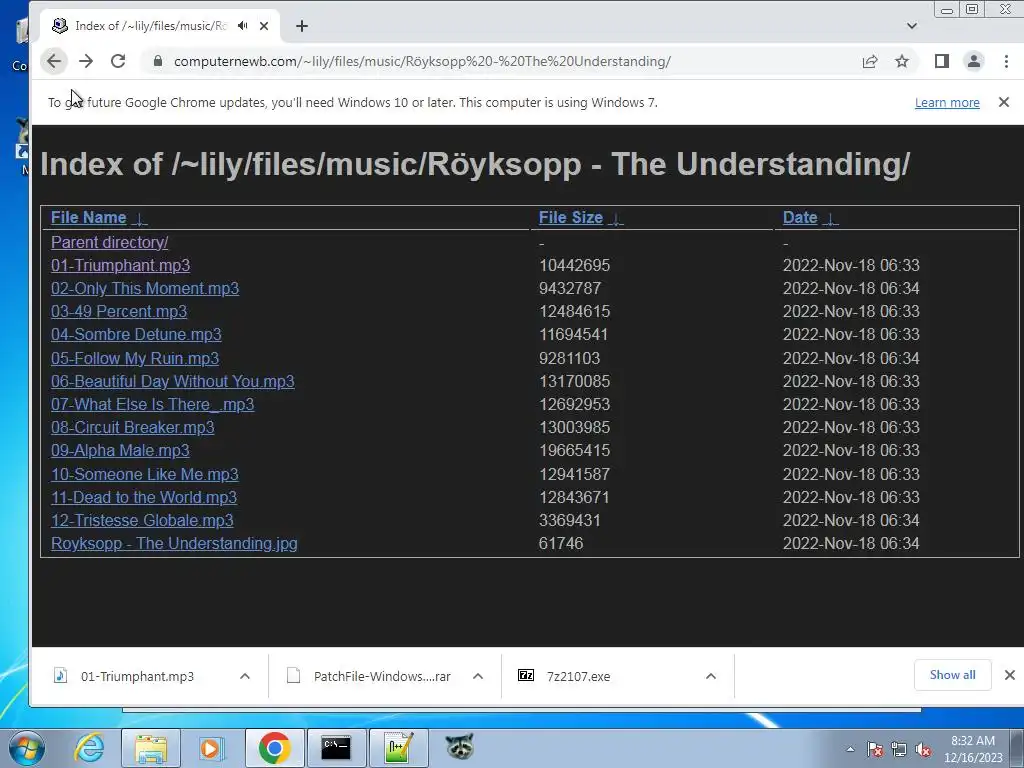Expand options for 7z2107.exe download
The image size is (1024, 768).
click(711, 676)
